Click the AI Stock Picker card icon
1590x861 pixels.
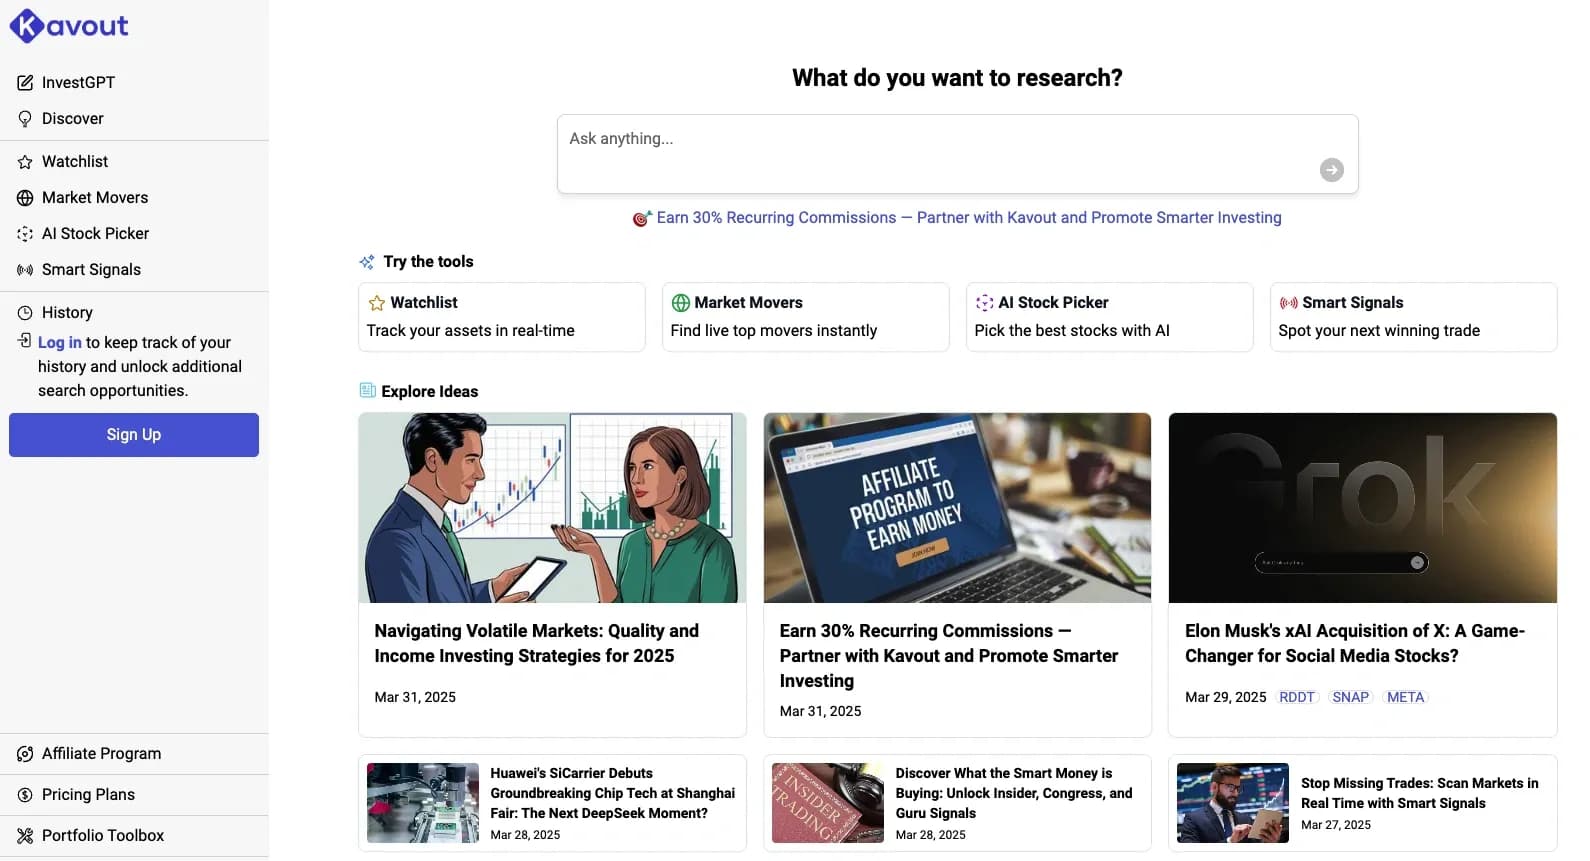coord(985,303)
